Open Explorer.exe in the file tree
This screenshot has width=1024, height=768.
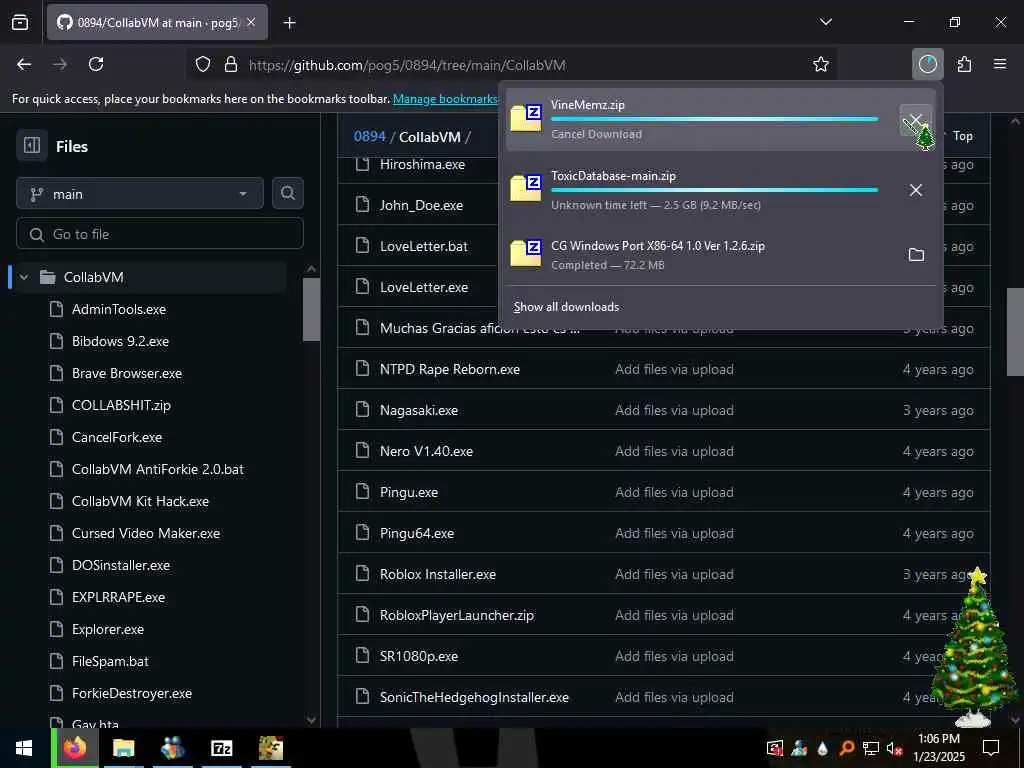point(108,629)
